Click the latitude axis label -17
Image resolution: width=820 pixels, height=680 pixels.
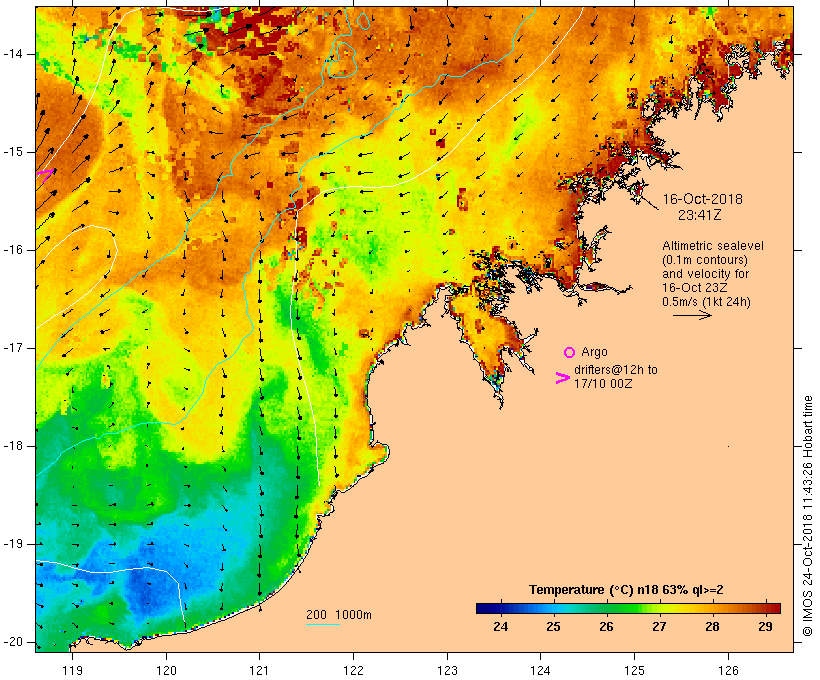[x=13, y=348]
